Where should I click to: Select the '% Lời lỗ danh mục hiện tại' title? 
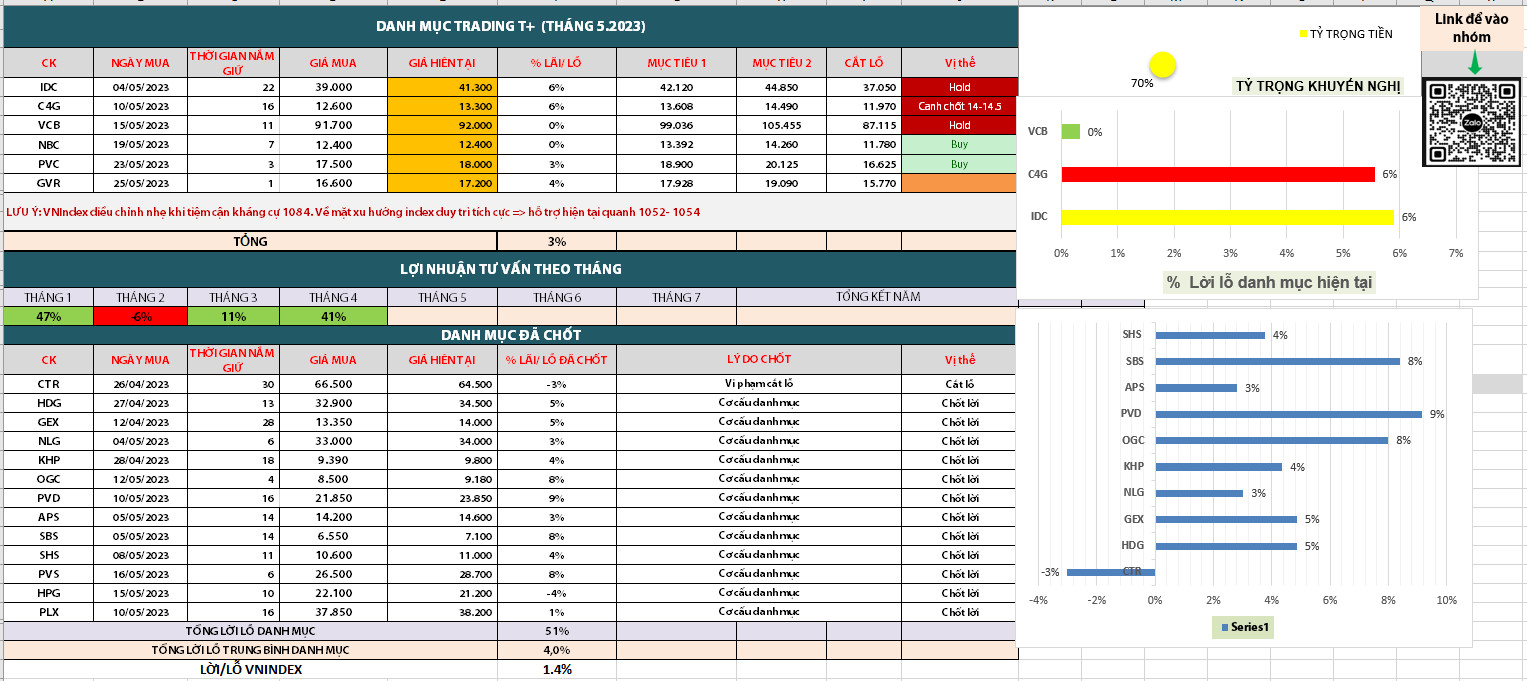click(1270, 282)
